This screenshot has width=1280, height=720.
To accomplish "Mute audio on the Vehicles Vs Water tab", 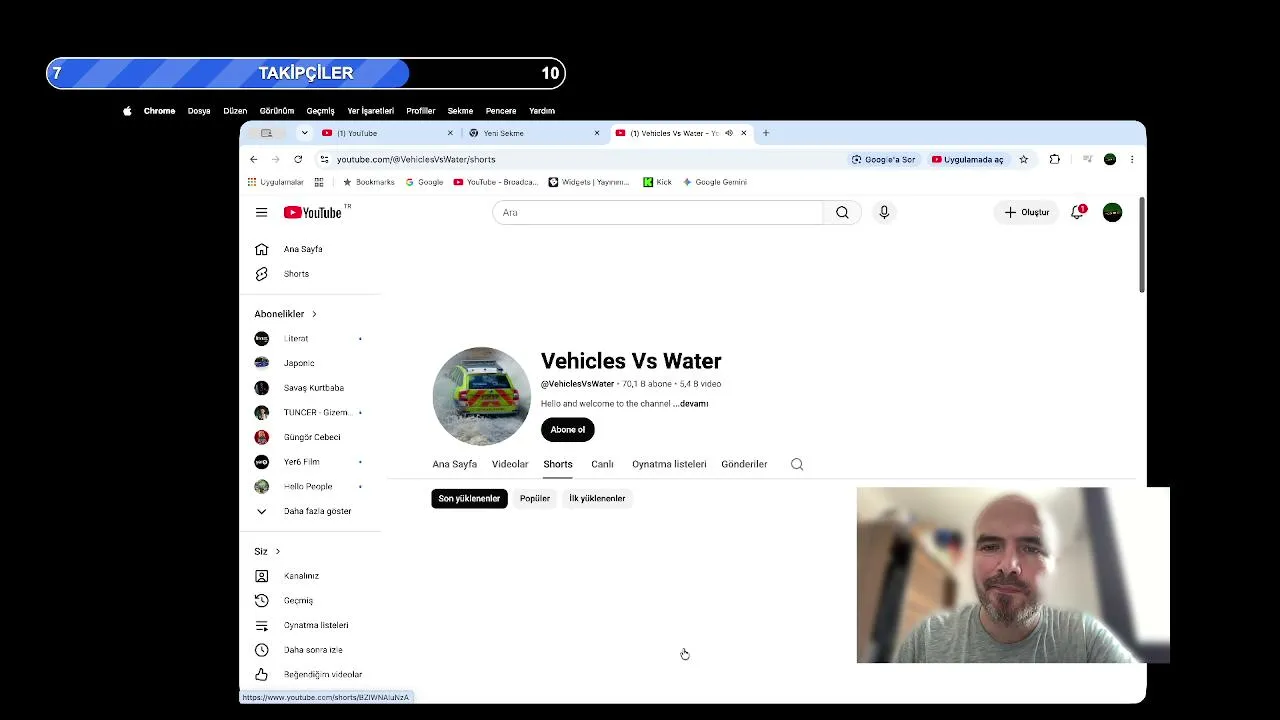I will tap(729, 133).
